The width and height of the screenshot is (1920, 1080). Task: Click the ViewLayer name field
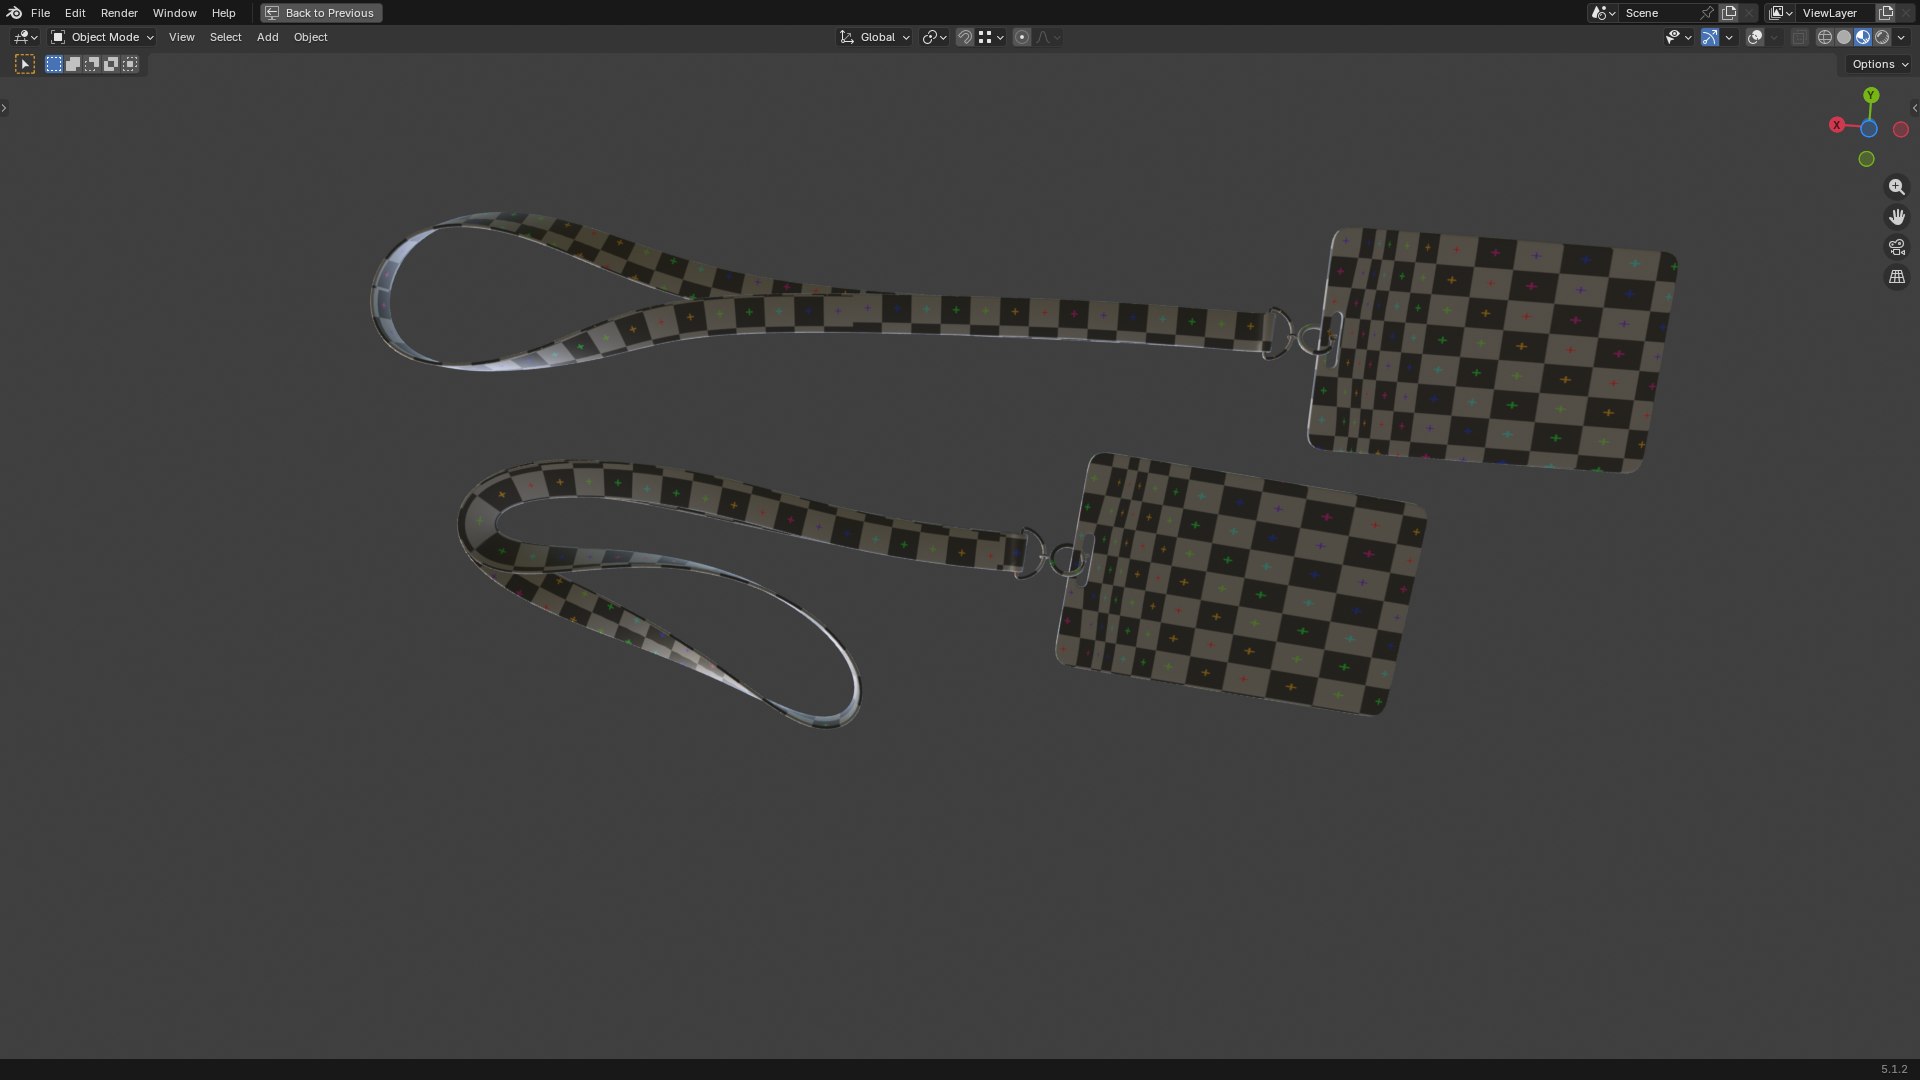coord(1836,13)
